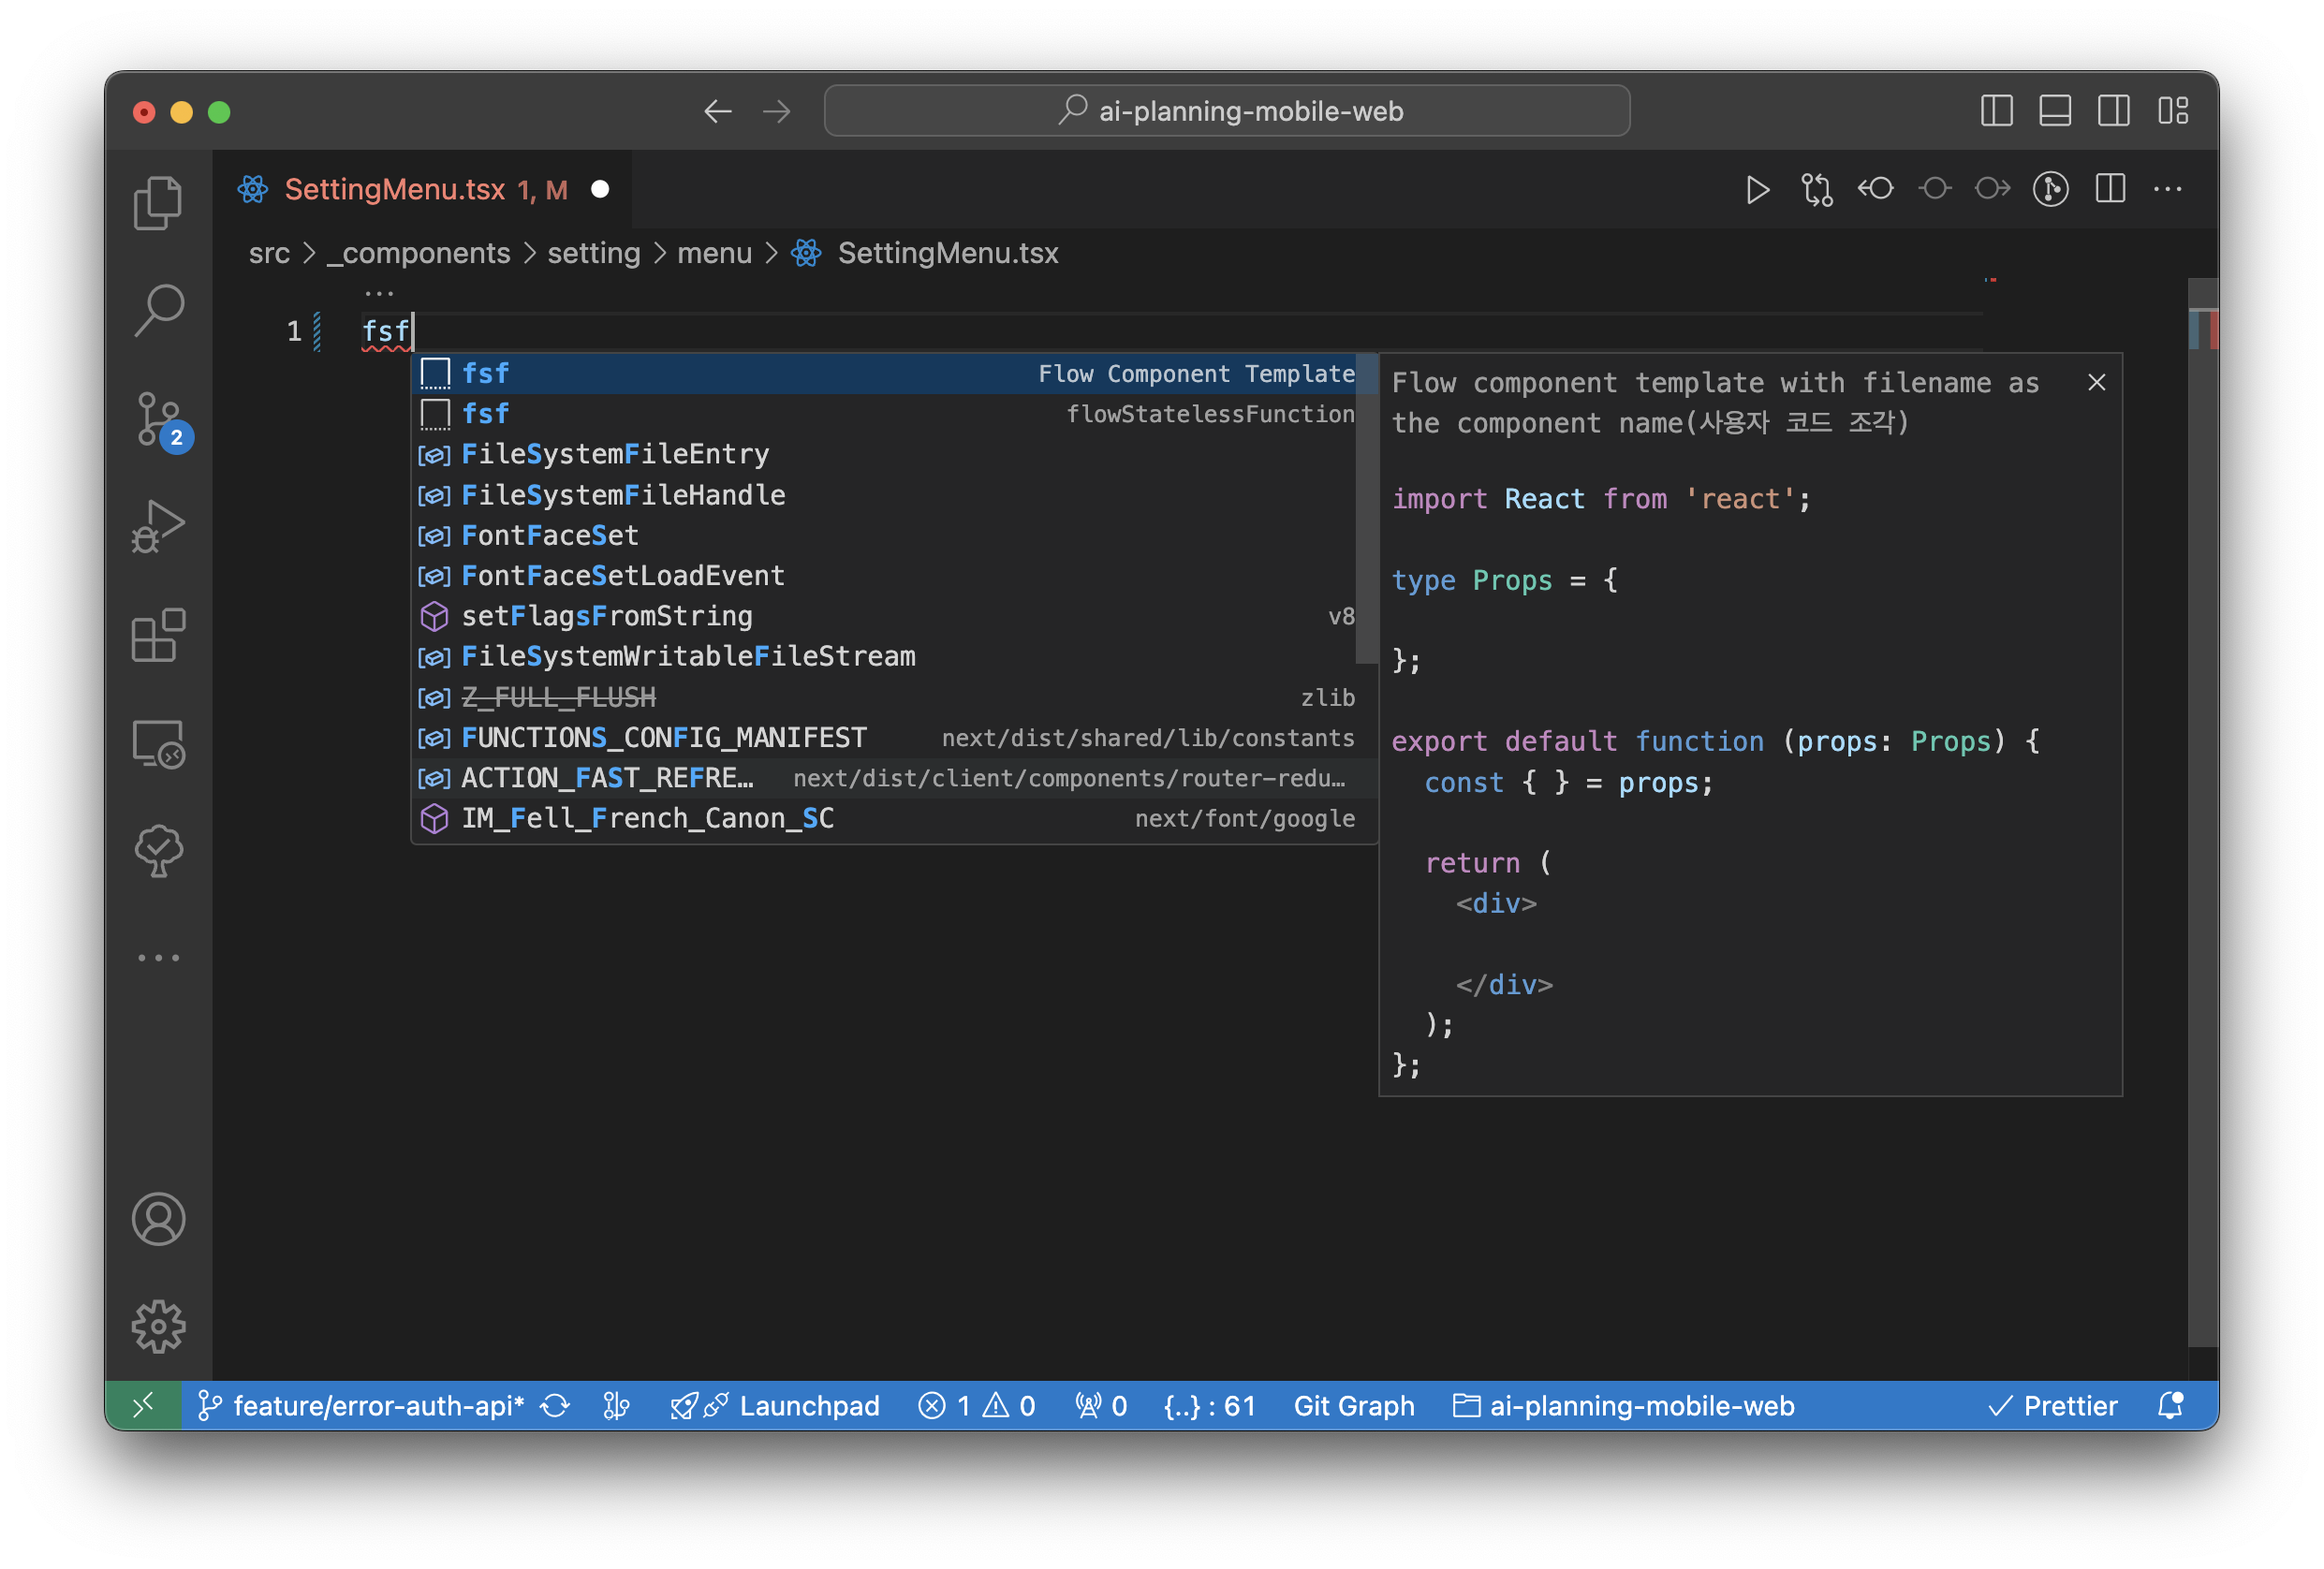Open the Extensions view

(158, 635)
